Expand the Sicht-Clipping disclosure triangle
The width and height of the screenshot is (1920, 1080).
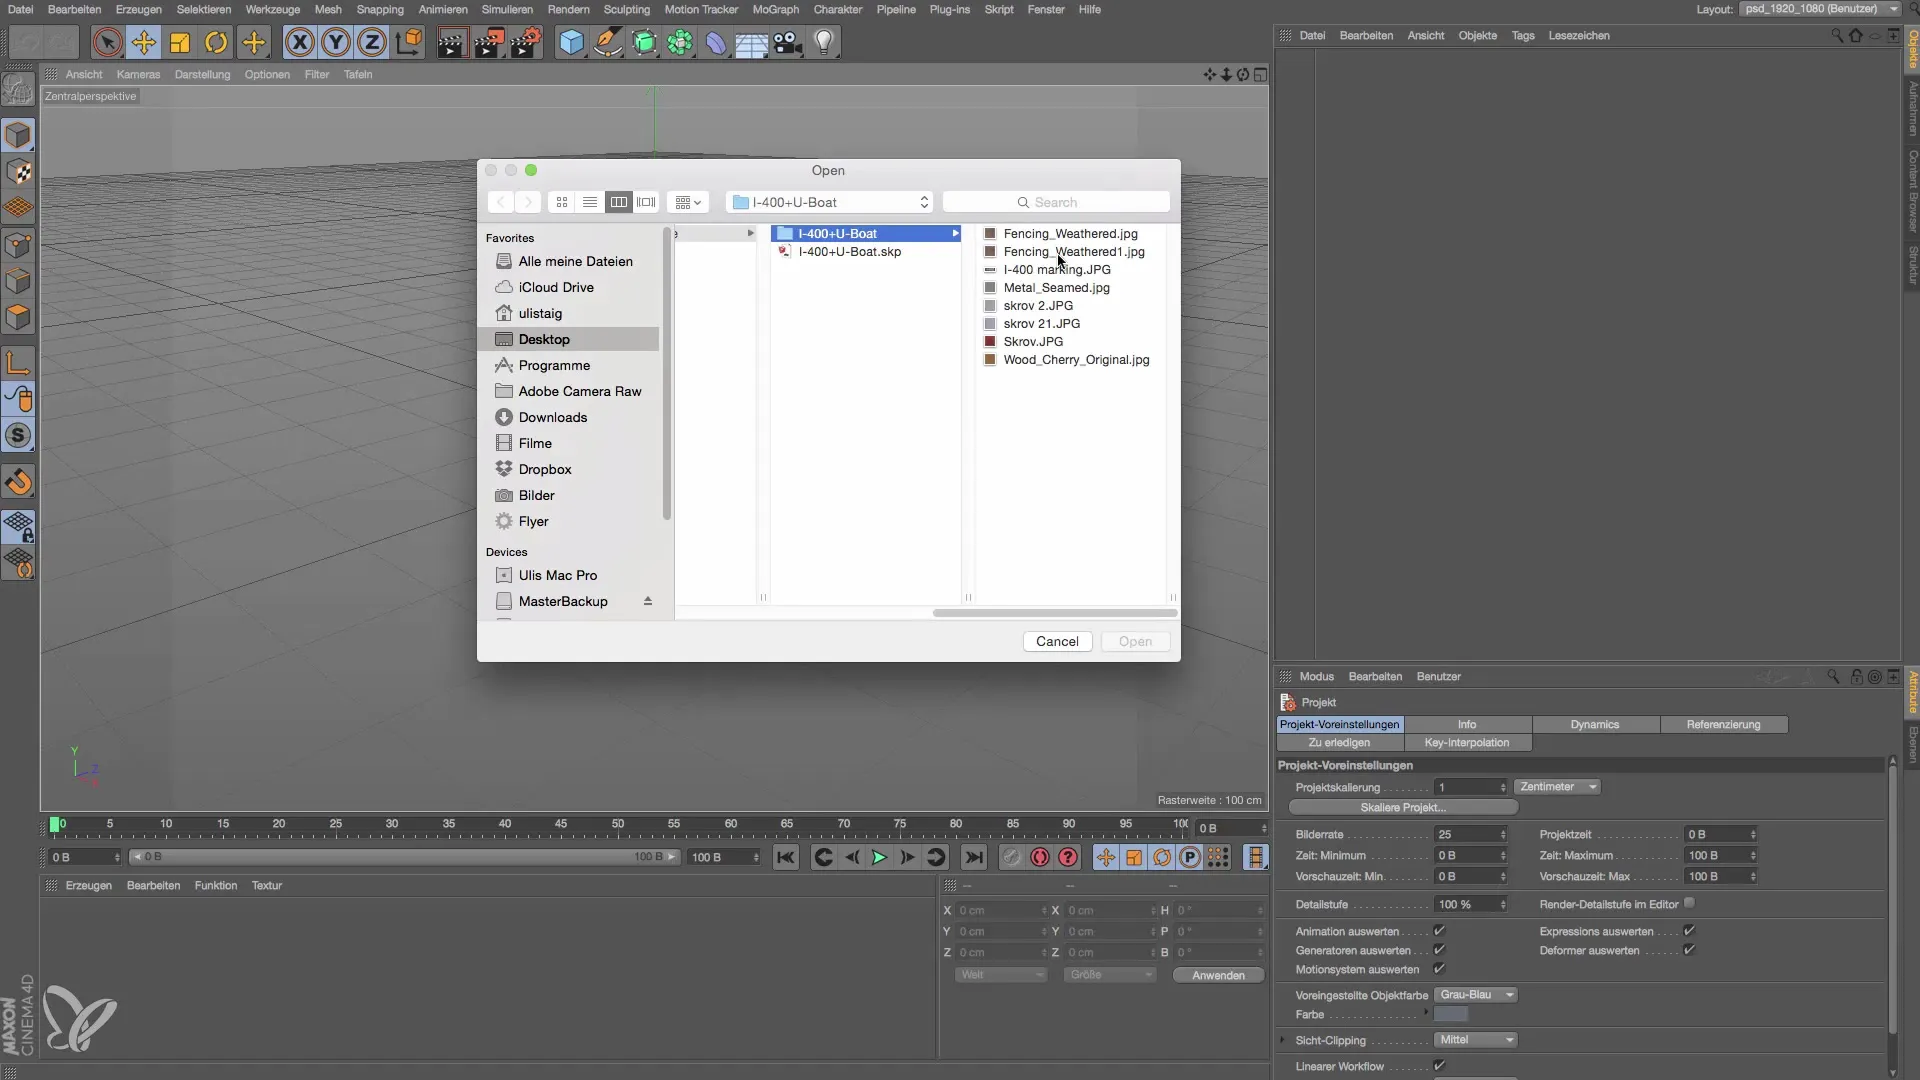[1283, 1040]
